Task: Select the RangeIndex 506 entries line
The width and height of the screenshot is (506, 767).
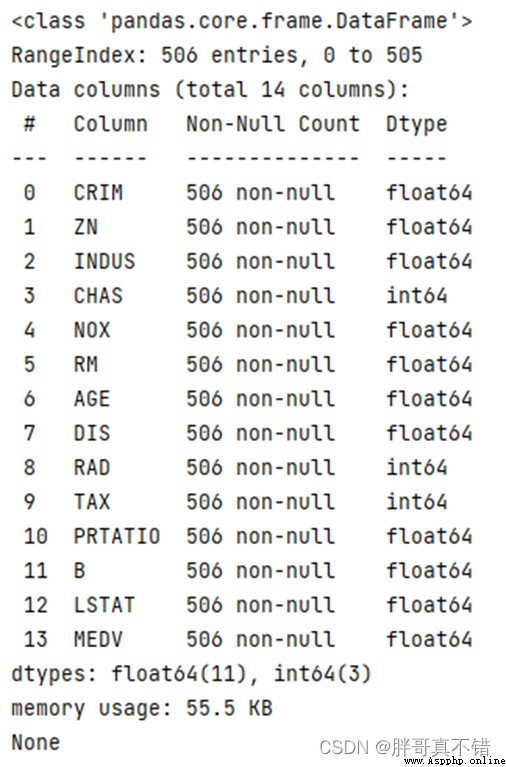Action: 217,55
